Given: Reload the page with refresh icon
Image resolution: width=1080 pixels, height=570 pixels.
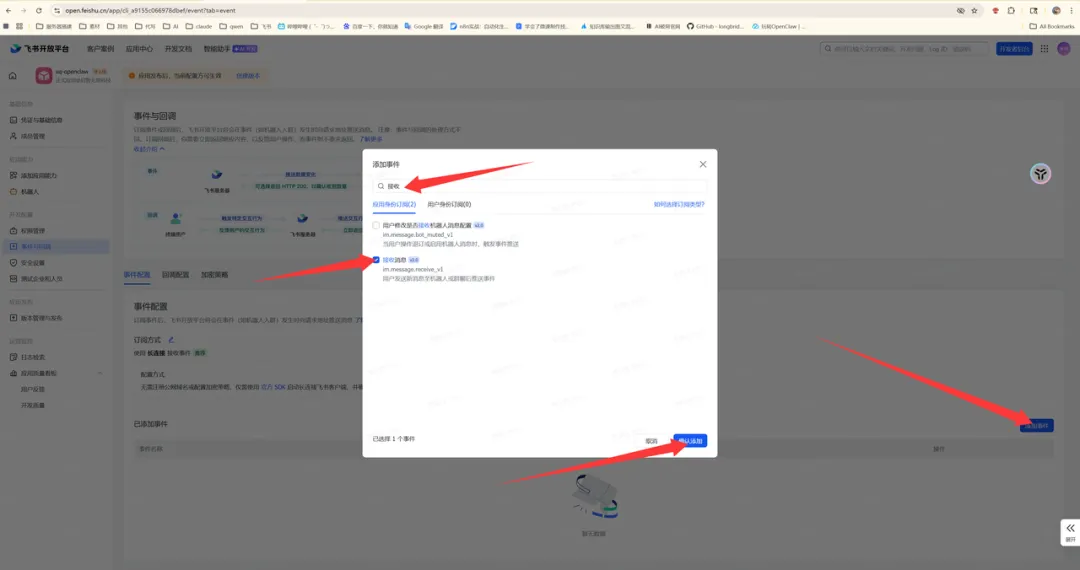Looking at the screenshot, I should [x=39, y=10].
